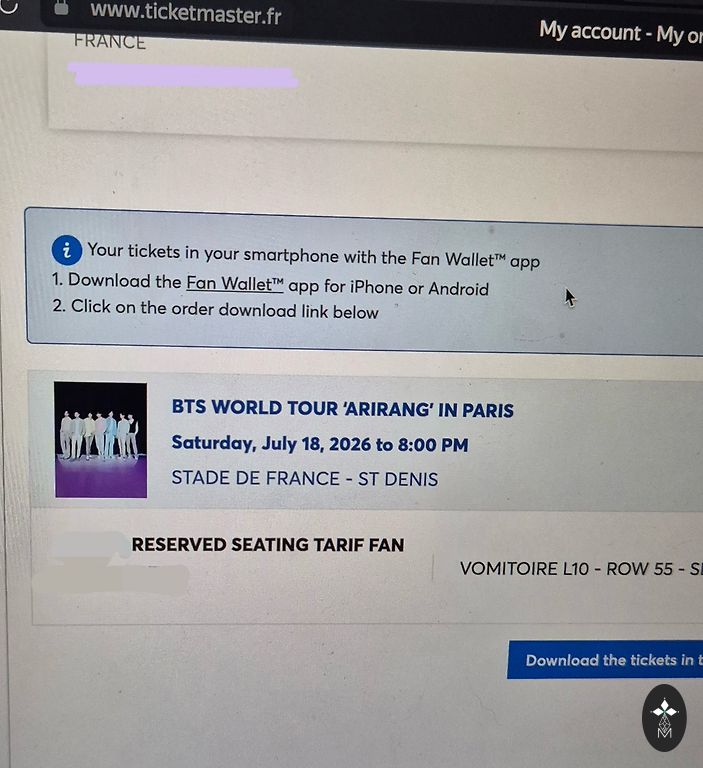Image resolution: width=703 pixels, height=768 pixels.
Task: Click RESERVED SEATING TARIF FAN label
Action: pyautogui.click(x=268, y=545)
